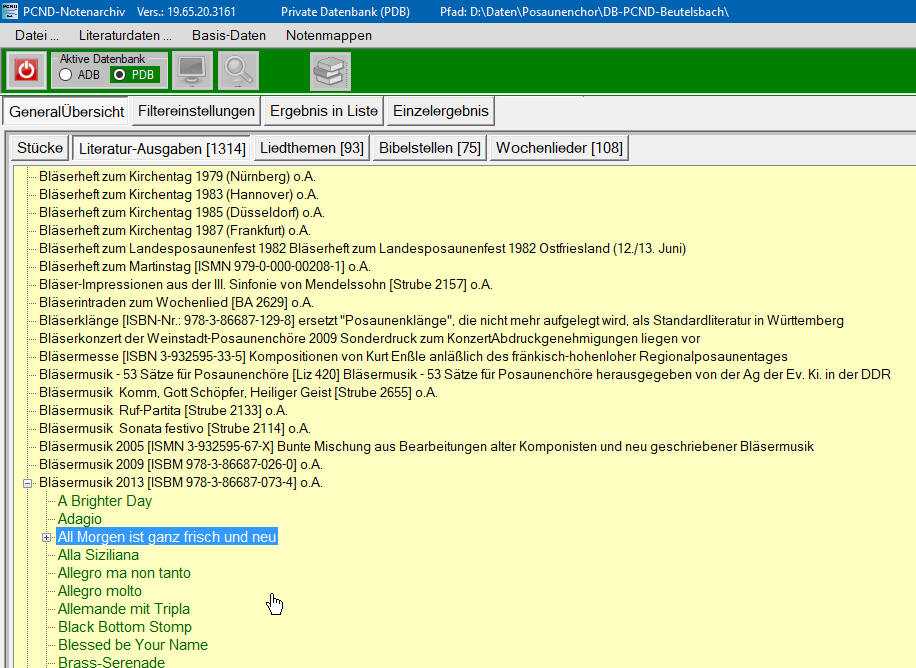Open the Wochenlieder [108] sub-tab
916x668 pixels.
559,148
